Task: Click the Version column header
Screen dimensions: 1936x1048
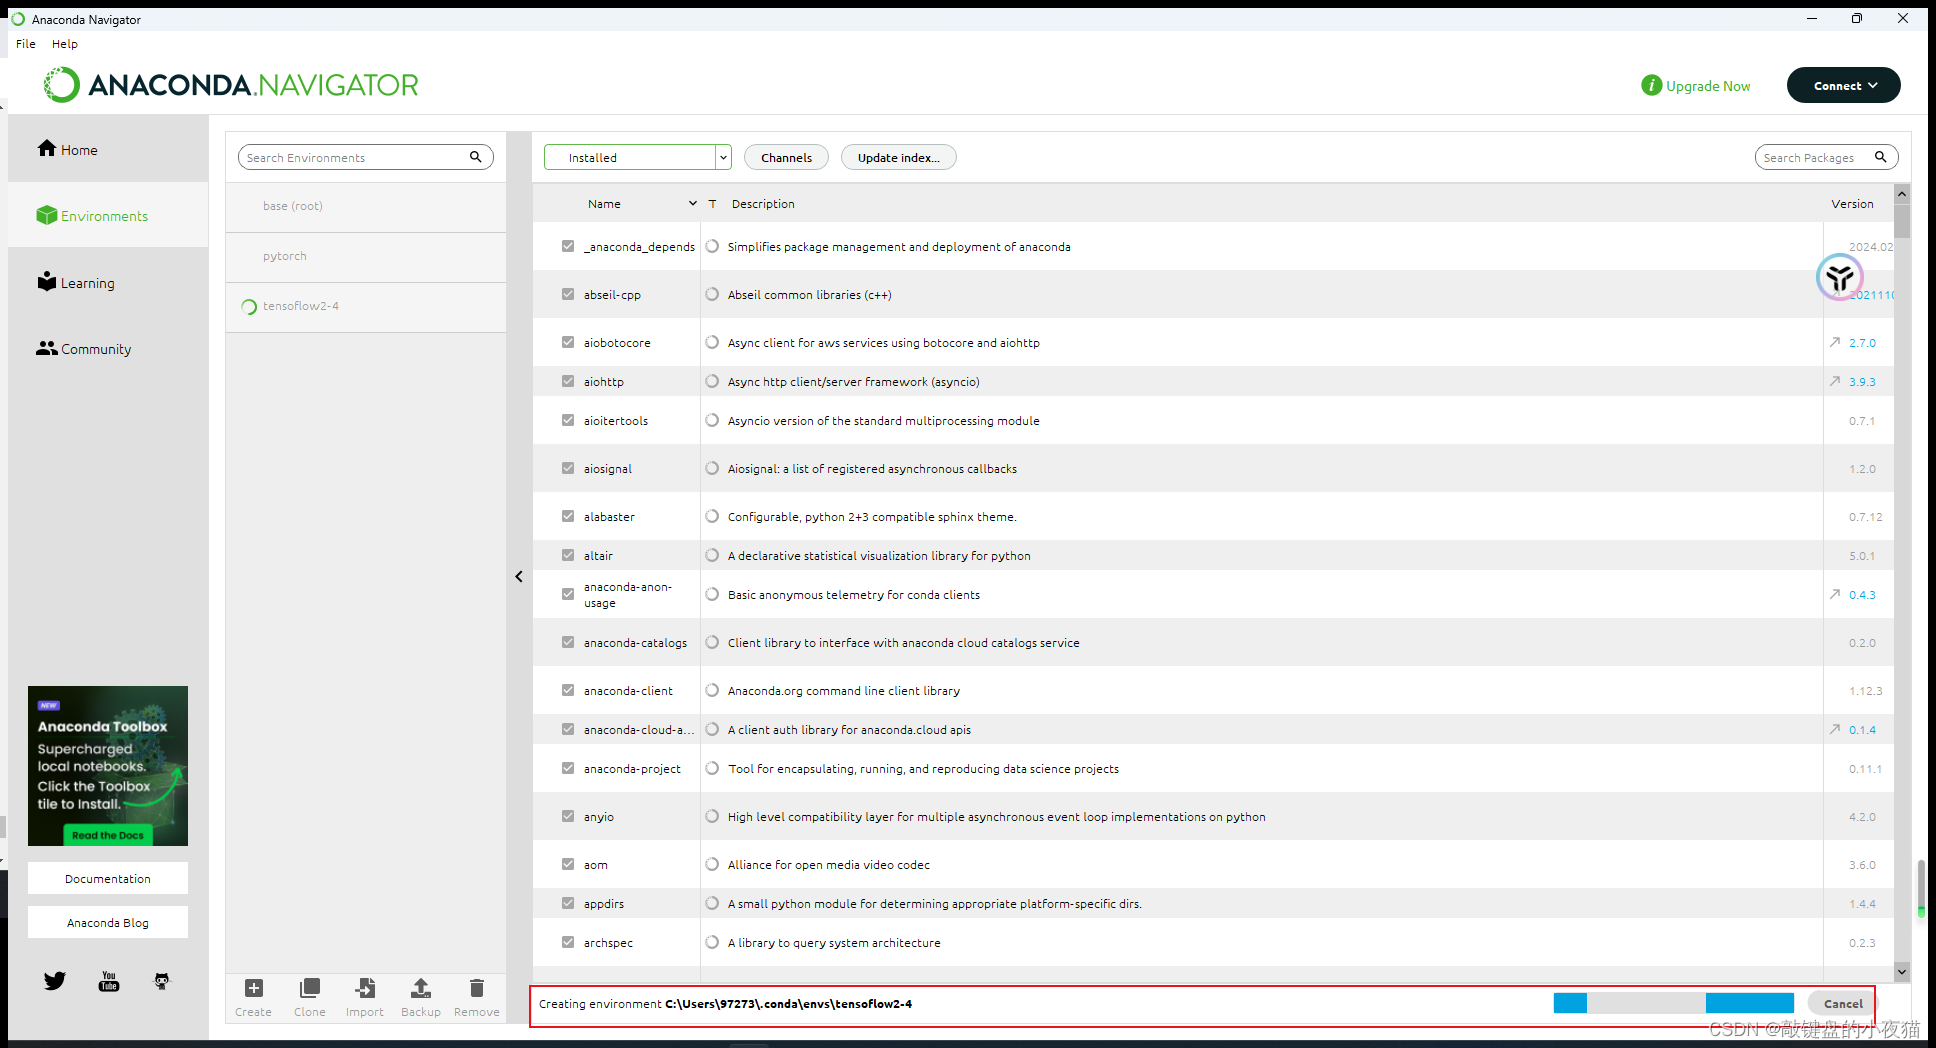Action: [x=1852, y=203]
